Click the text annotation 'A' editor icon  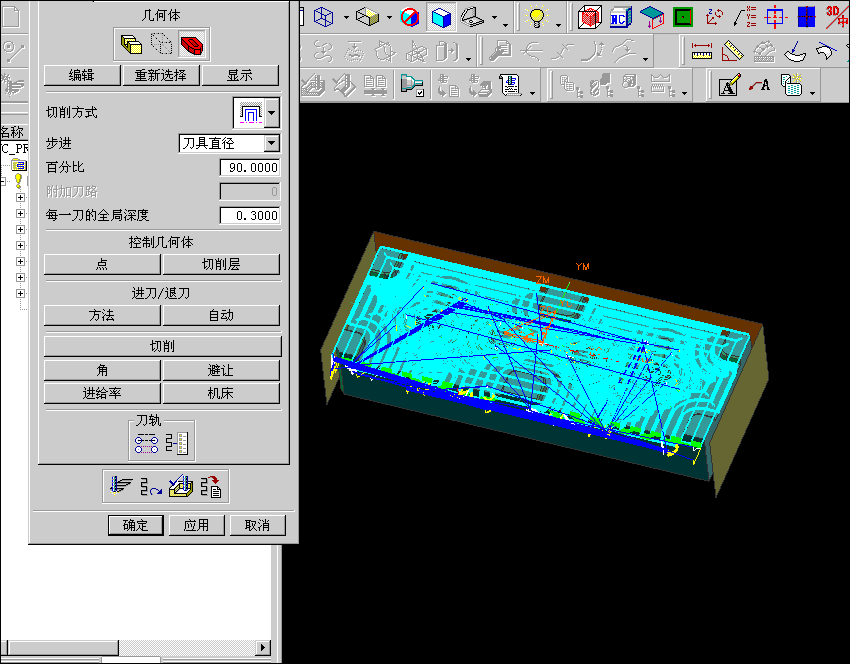pyautogui.click(x=728, y=86)
